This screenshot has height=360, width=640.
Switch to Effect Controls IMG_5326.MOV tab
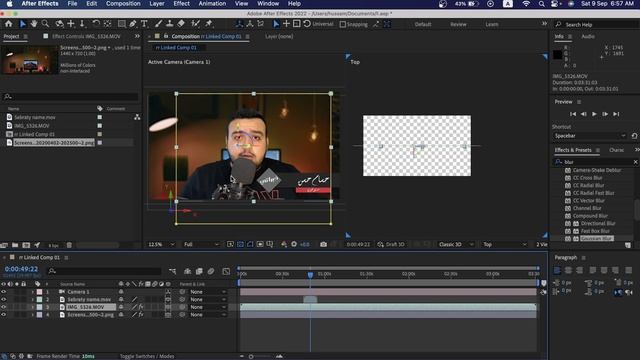(x=86, y=36)
